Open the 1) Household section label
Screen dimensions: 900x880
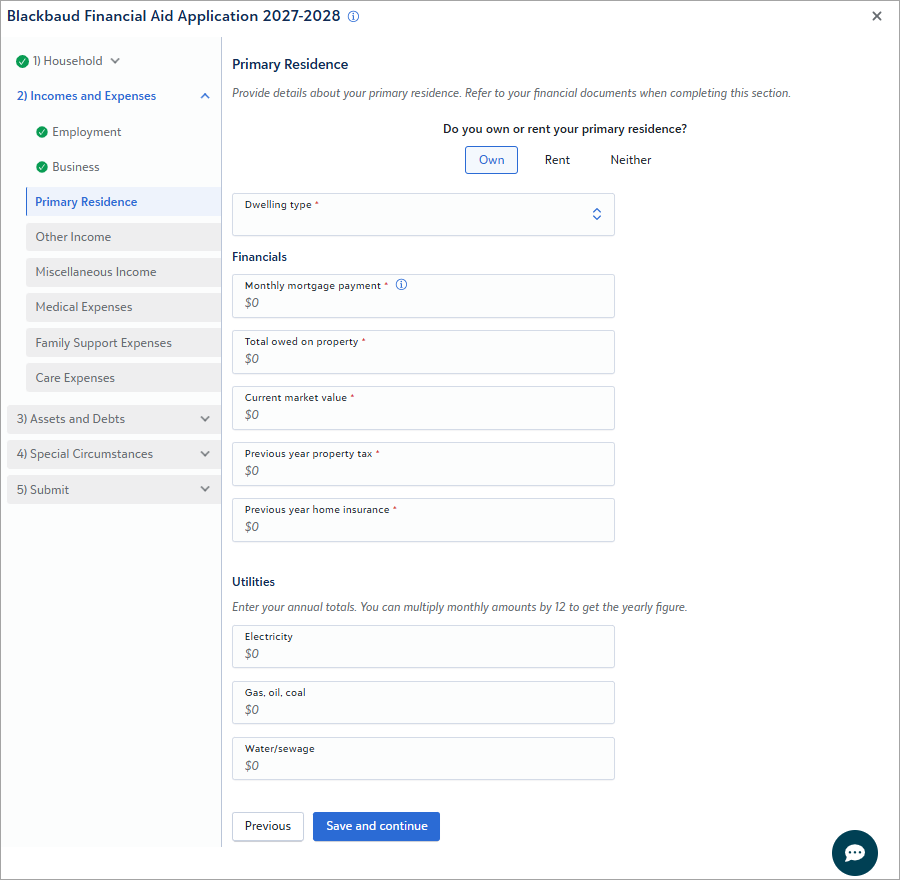[68, 61]
